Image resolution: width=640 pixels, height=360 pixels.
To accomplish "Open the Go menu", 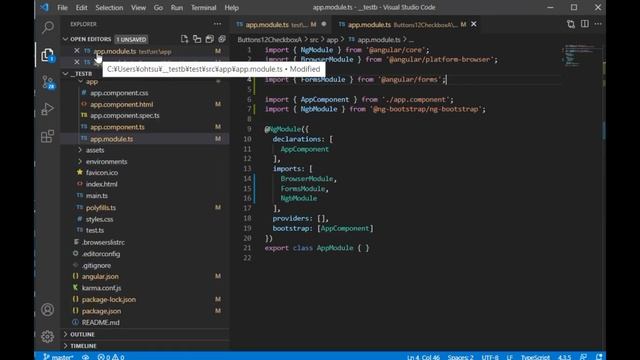I will [158, 8].
